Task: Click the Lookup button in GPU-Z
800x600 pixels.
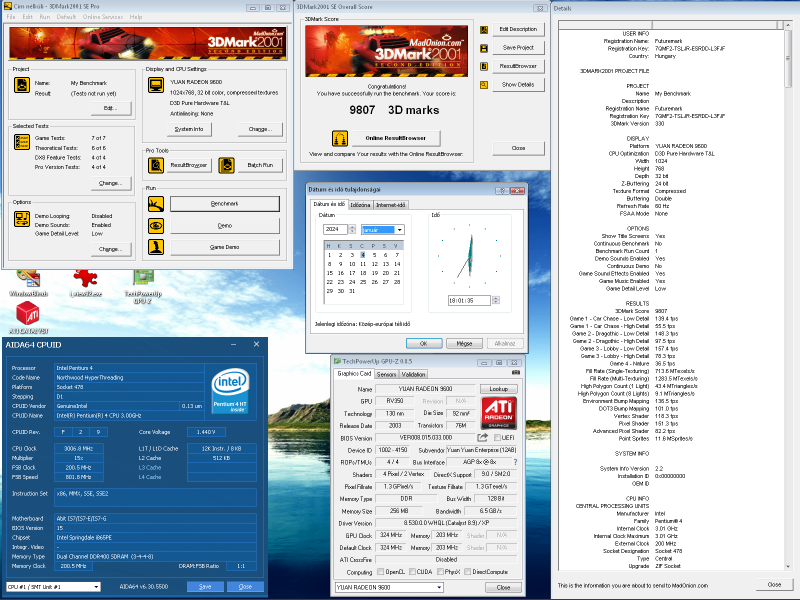Action: 498,389
